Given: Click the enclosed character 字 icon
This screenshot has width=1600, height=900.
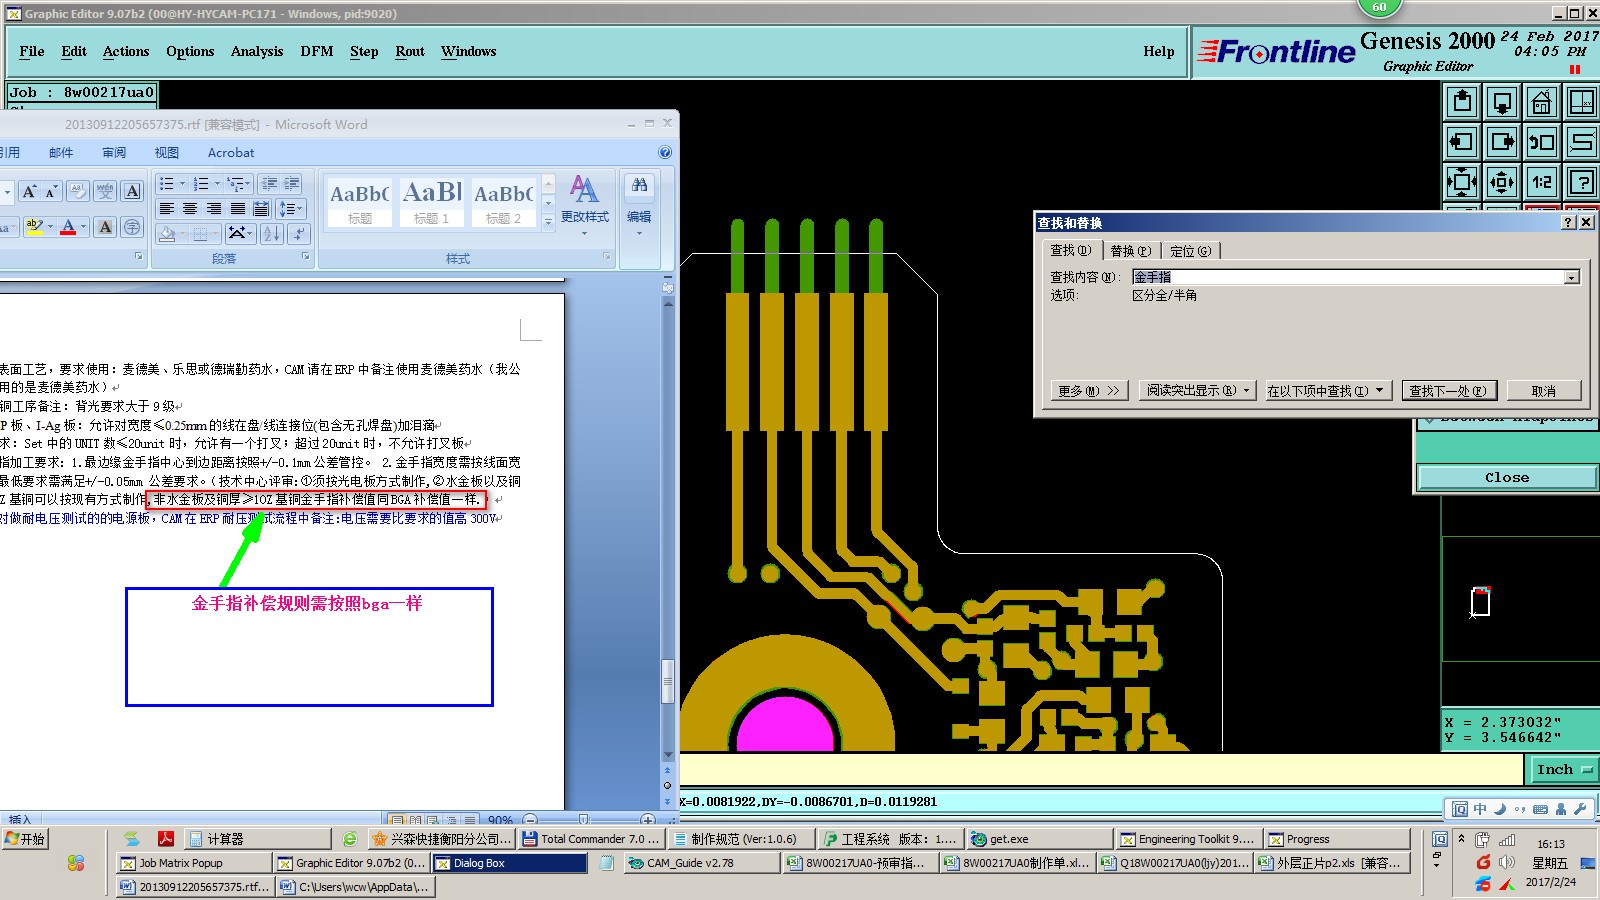Looking at the screenshot, I should 132,227.
